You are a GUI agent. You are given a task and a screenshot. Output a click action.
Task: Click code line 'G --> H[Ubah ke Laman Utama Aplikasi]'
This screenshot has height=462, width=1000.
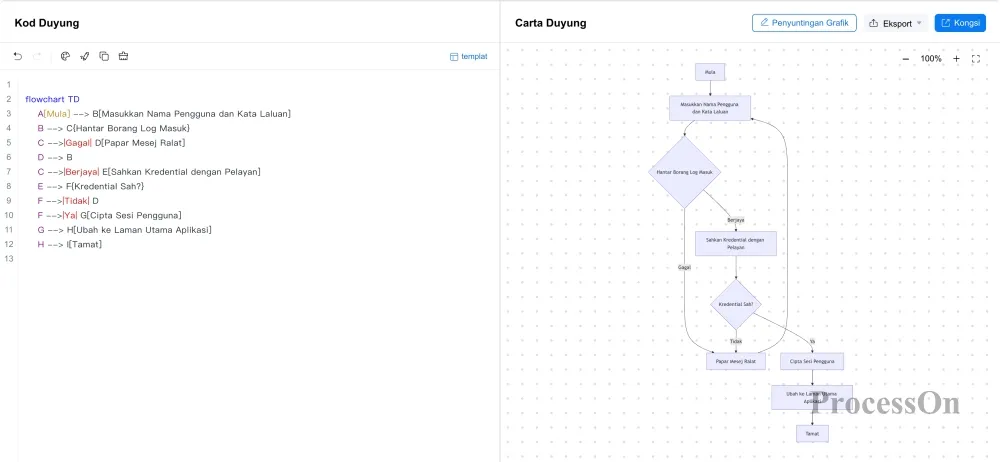pyautogui.click(x=124, y=230)
